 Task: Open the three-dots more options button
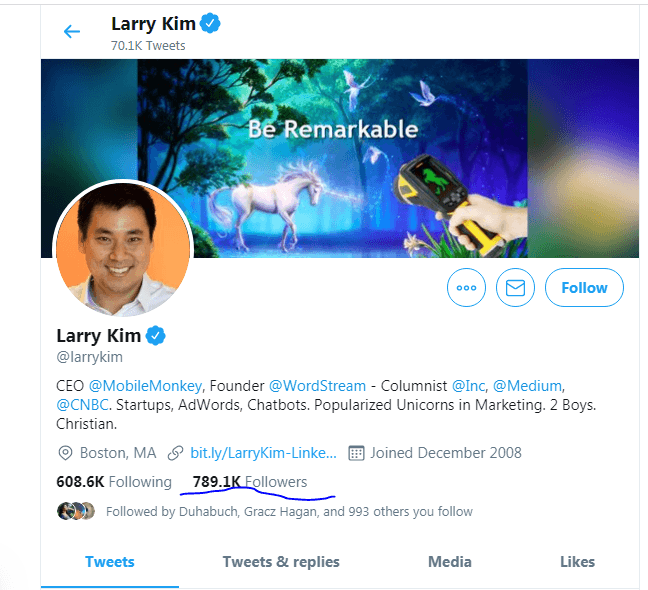click(466, 288)
